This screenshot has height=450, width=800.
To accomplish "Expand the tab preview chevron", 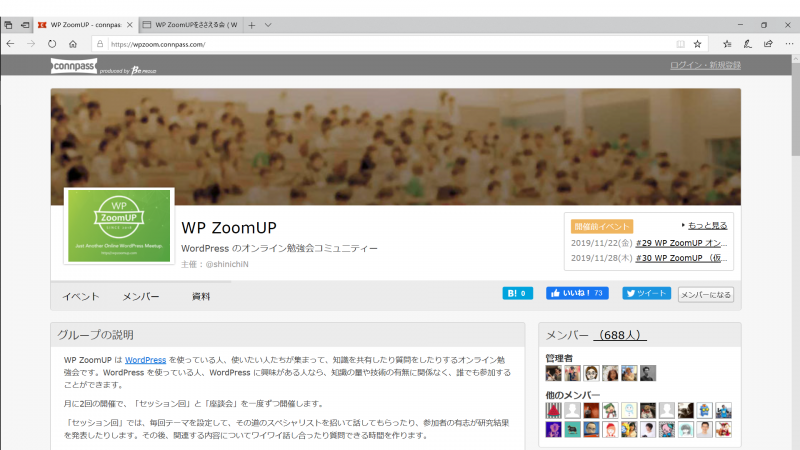I will (x=268, y=25).
